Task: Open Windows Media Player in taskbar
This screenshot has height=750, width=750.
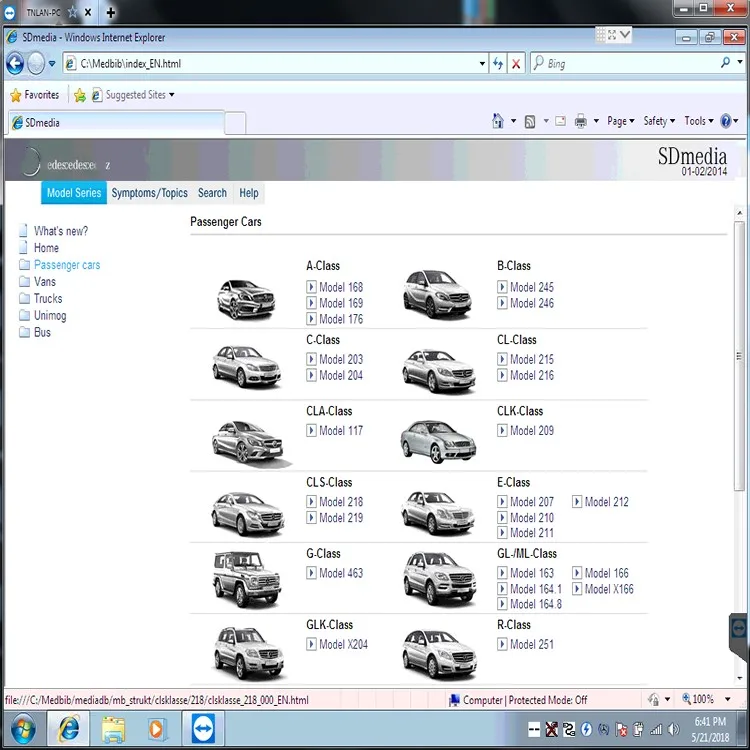Action: click(x=156, y=729)
